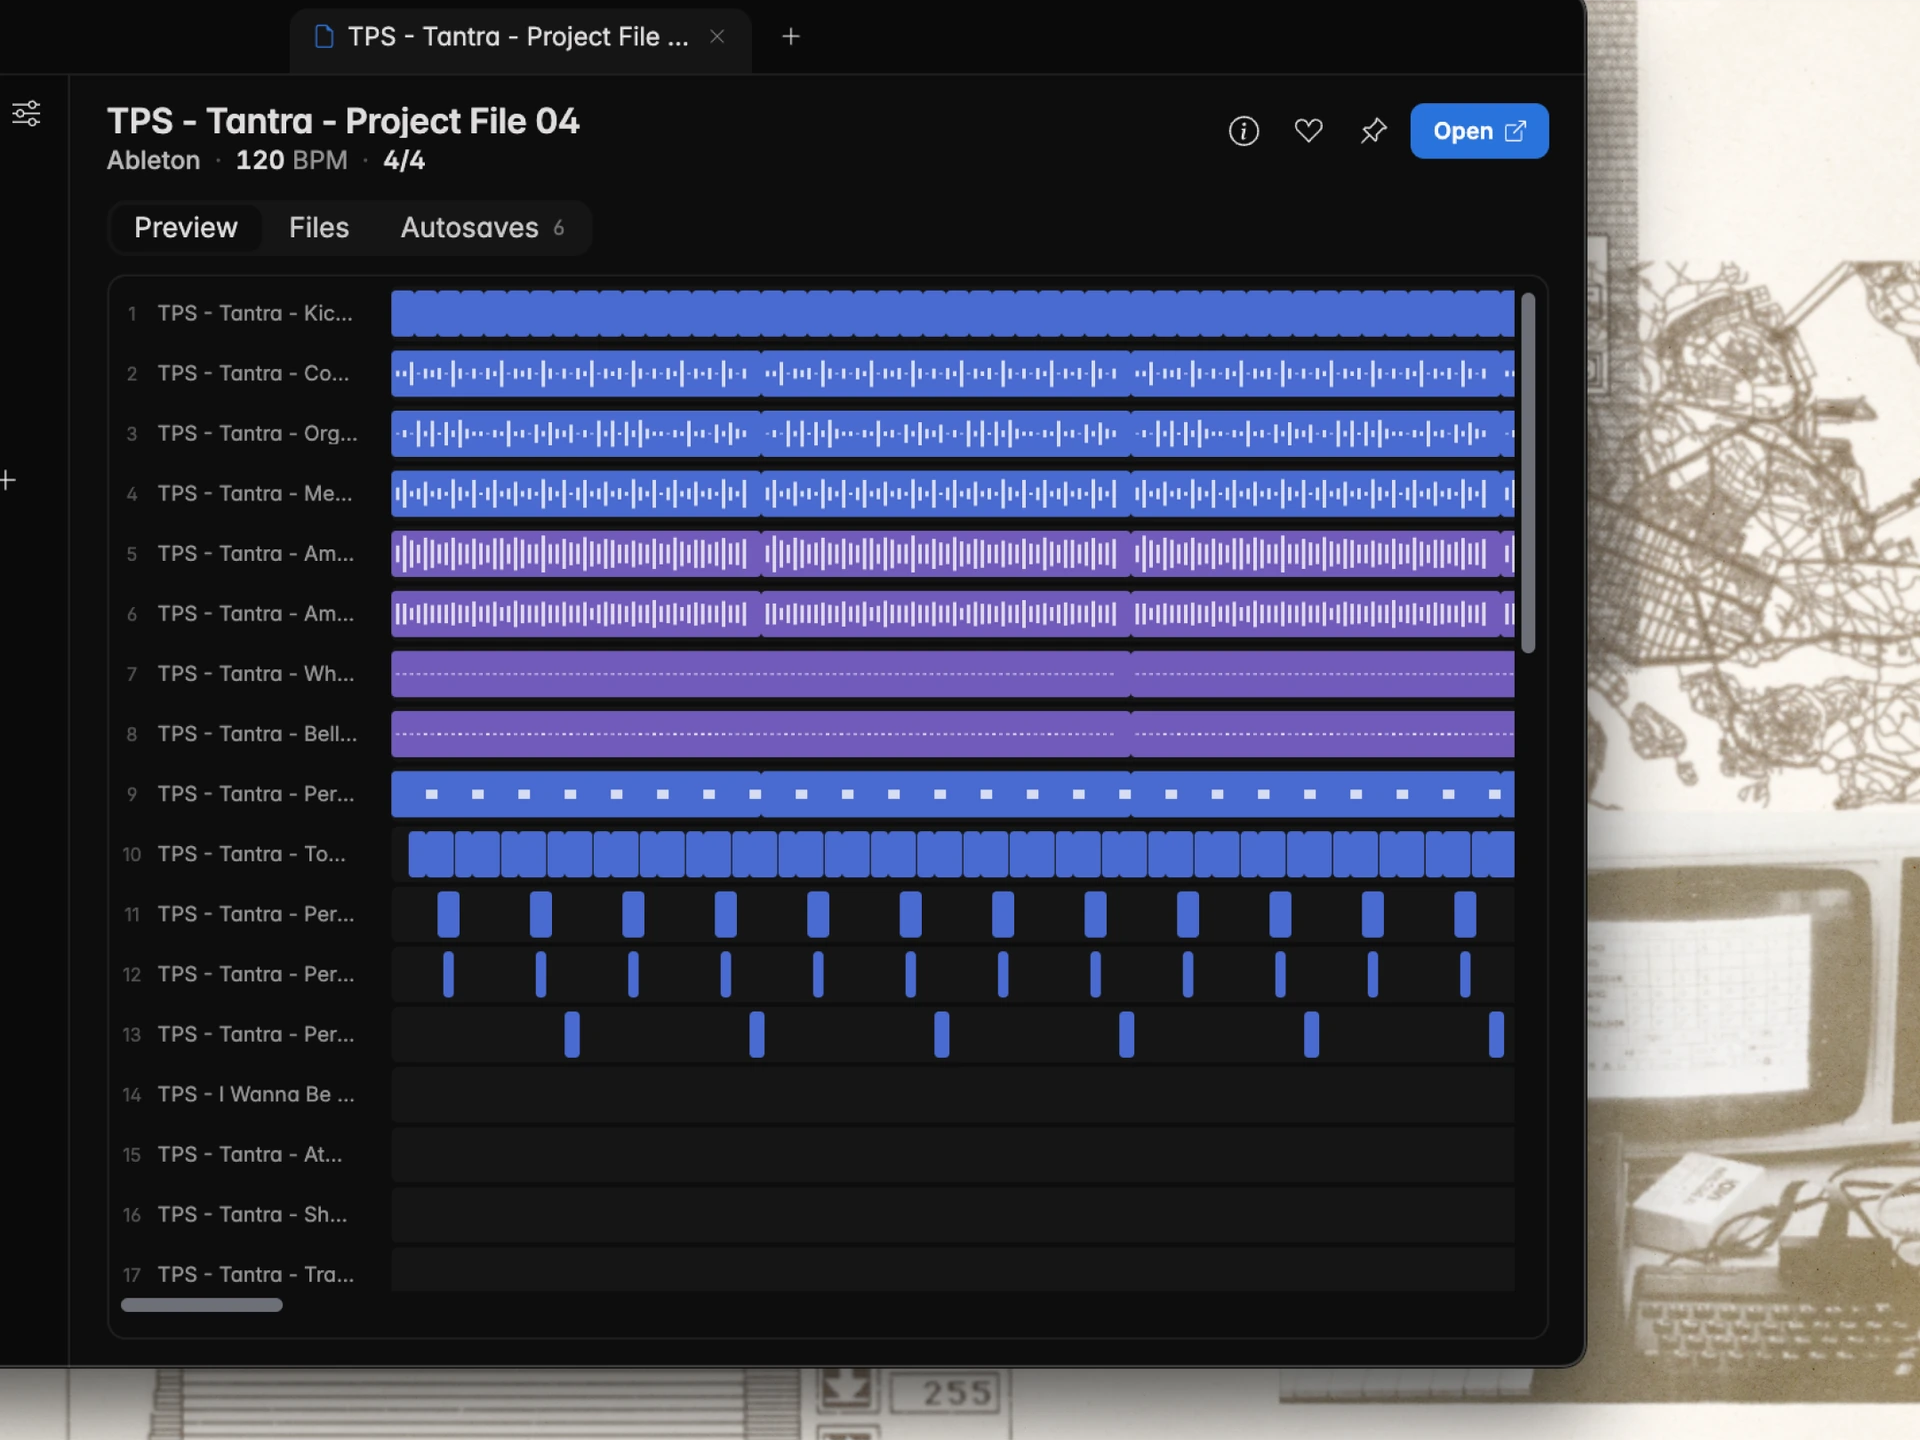Click the vertical scrollbar in the track preview
1920x1440 pixels.
[1528, 473]
